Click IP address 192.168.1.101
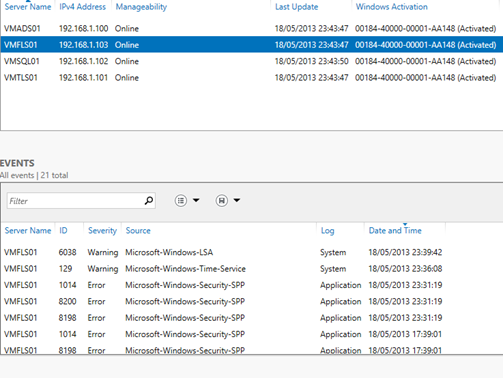This screenshot has width=503, height=378. (x=83, y=77)
